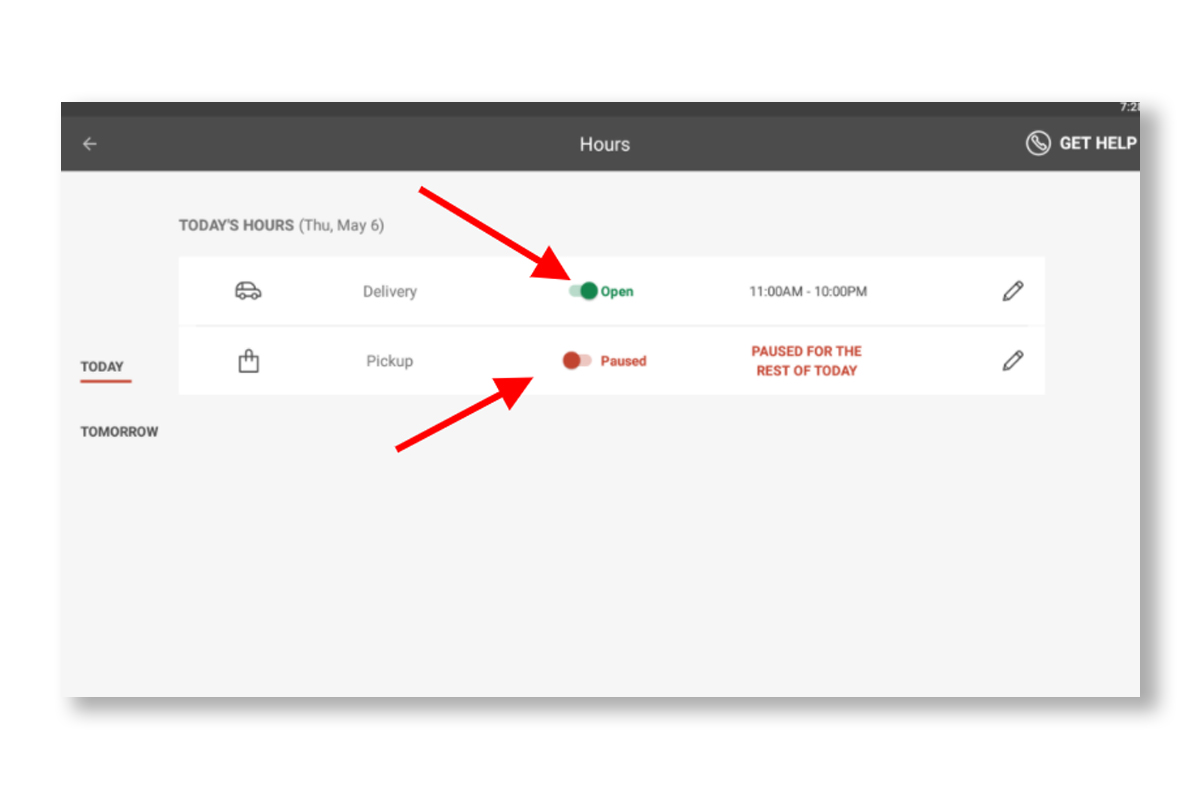Screen dimensions: 1200x800
Task: Open GET HELP
Action: click(x=1082, y=143)
